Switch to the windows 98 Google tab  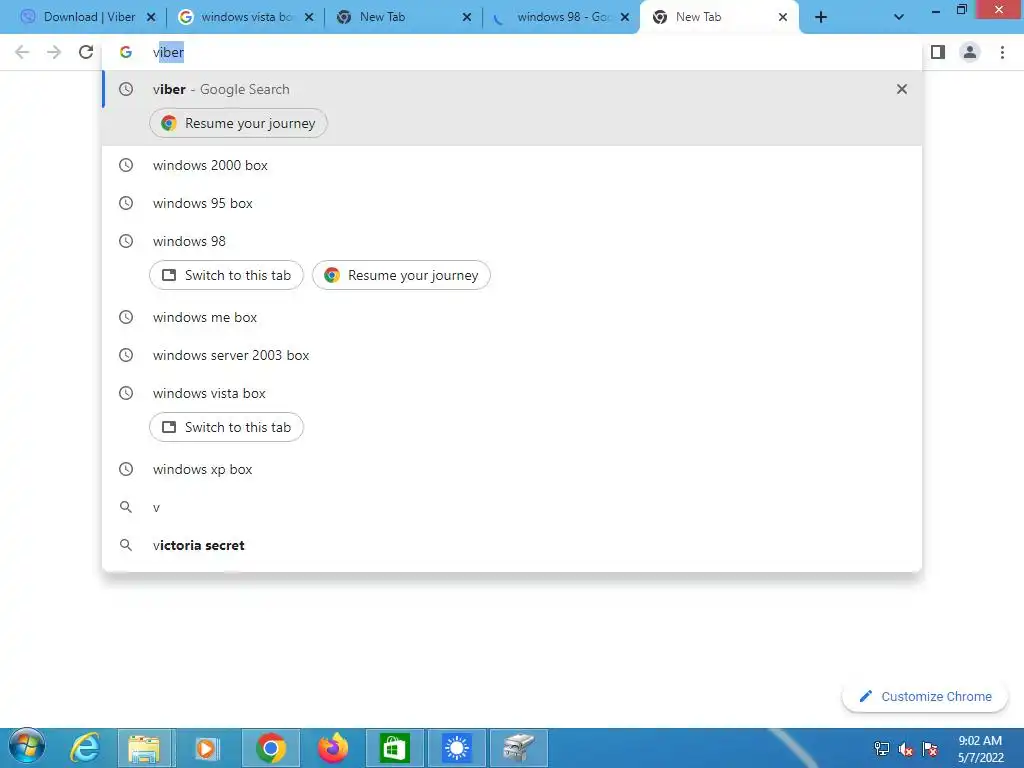point(562,17)
